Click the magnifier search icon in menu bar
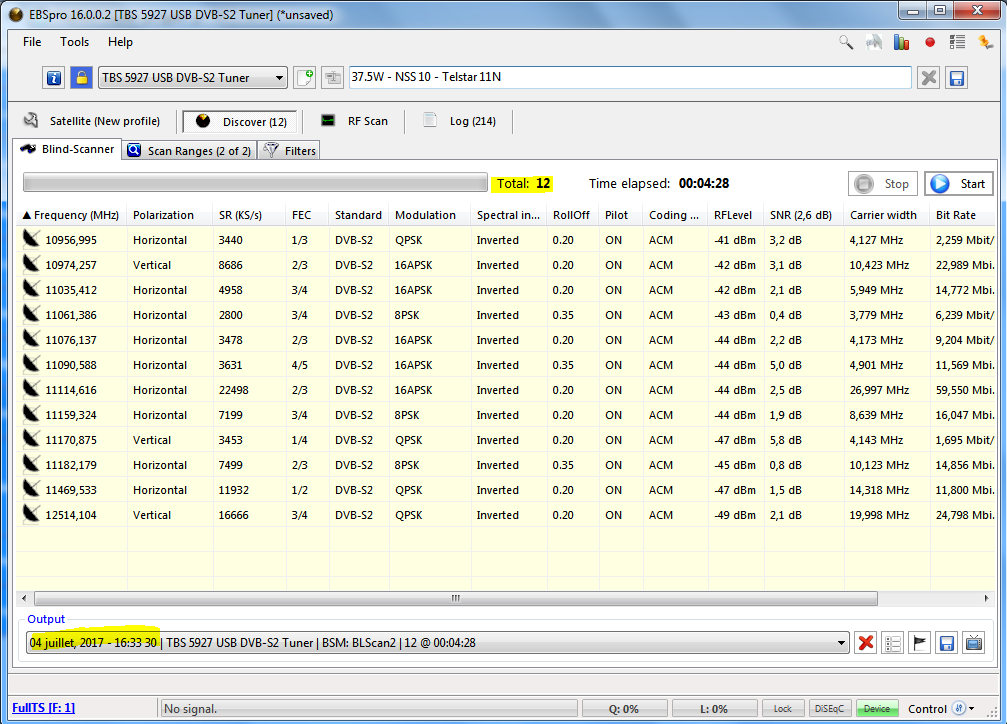This screenshot has width=1007, height=724. (x=846, y=42)
